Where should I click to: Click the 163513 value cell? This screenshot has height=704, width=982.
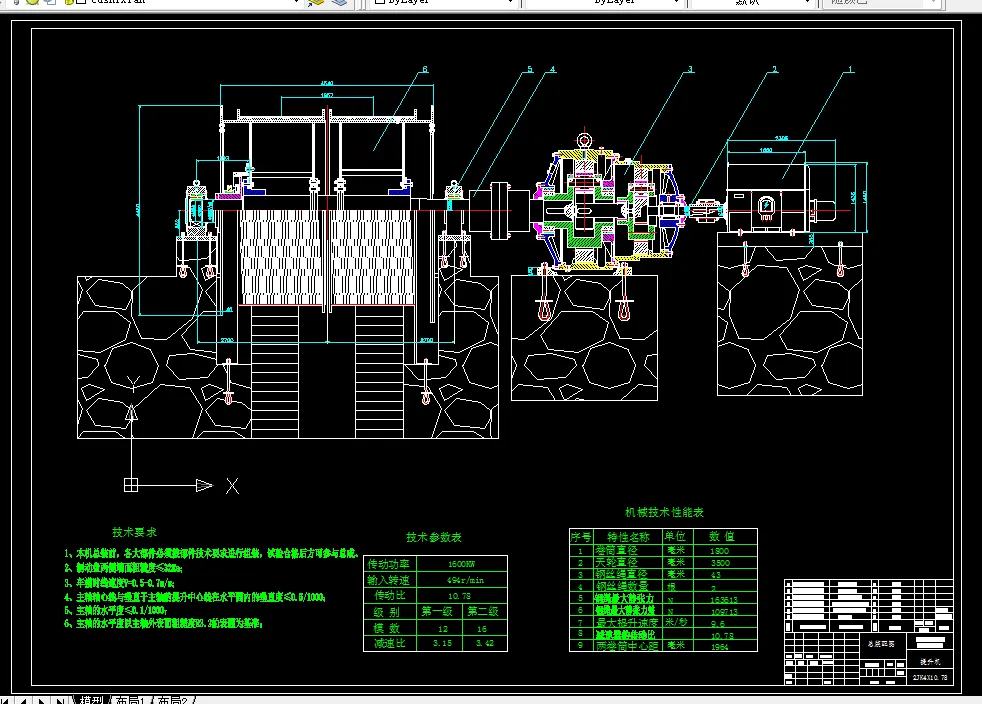coord(724,599)
